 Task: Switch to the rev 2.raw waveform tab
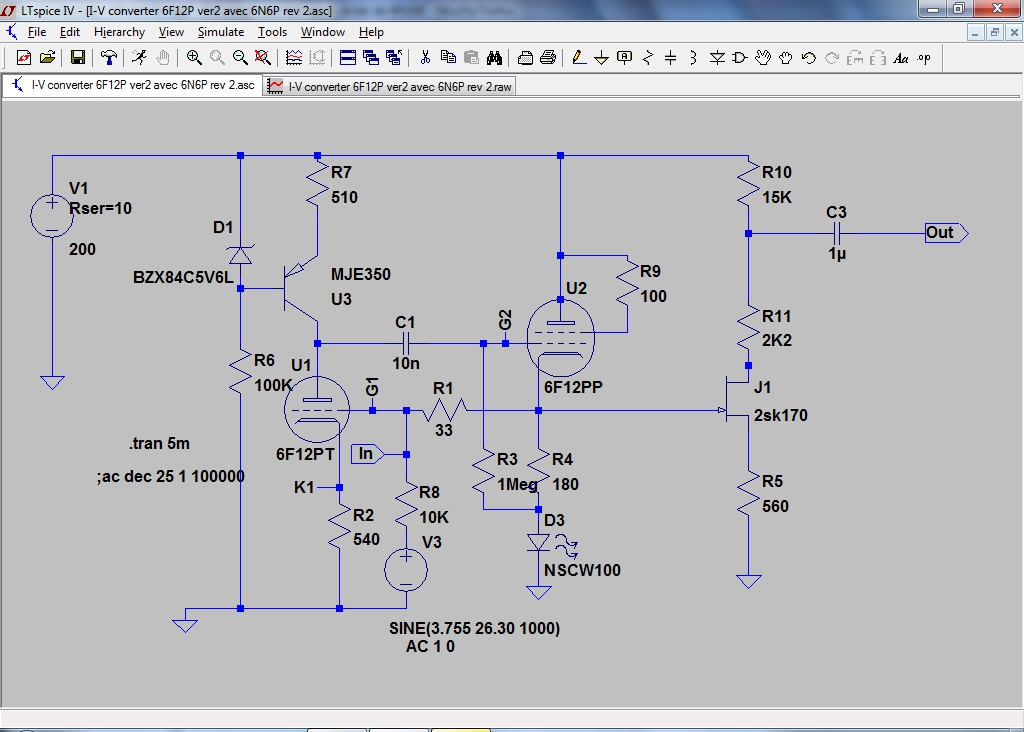[390, 86]
